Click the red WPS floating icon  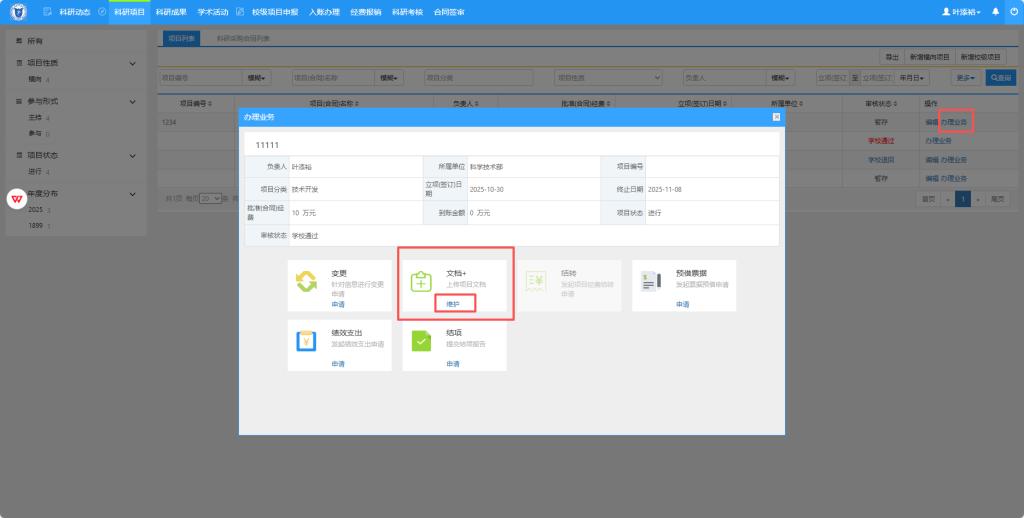click(17, 199)
